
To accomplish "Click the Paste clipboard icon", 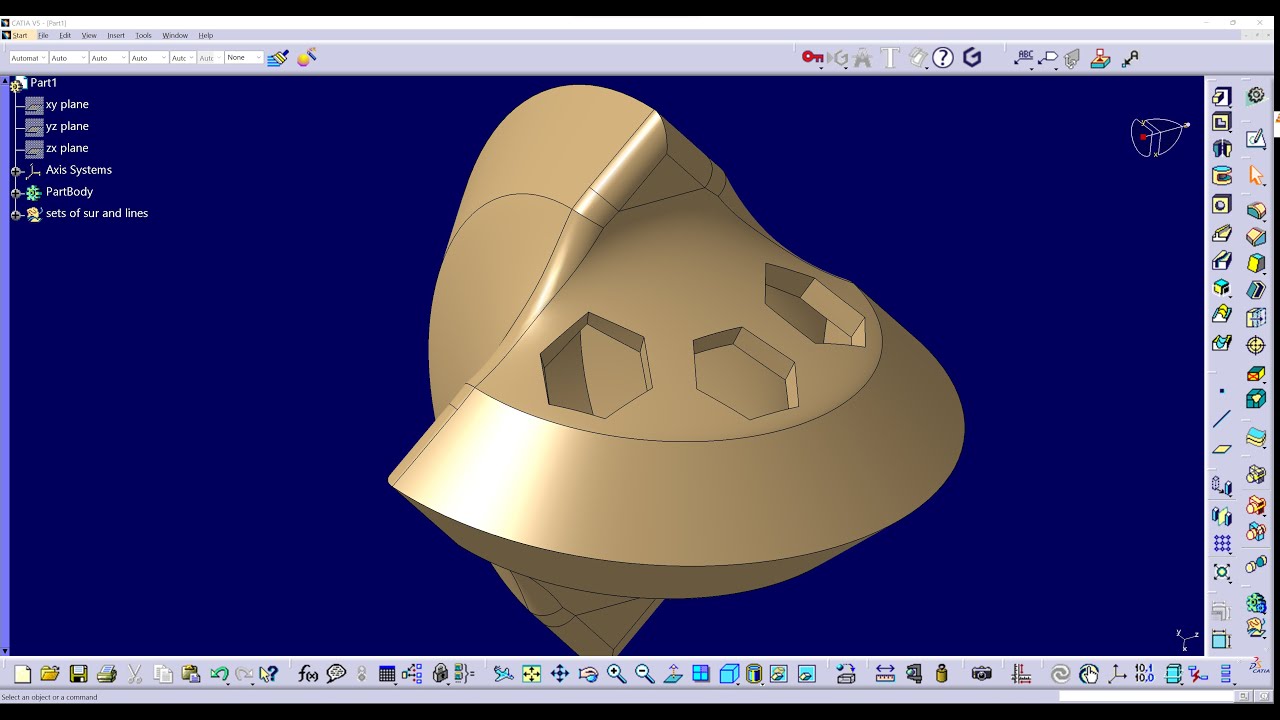I will [x=191, y=674].
